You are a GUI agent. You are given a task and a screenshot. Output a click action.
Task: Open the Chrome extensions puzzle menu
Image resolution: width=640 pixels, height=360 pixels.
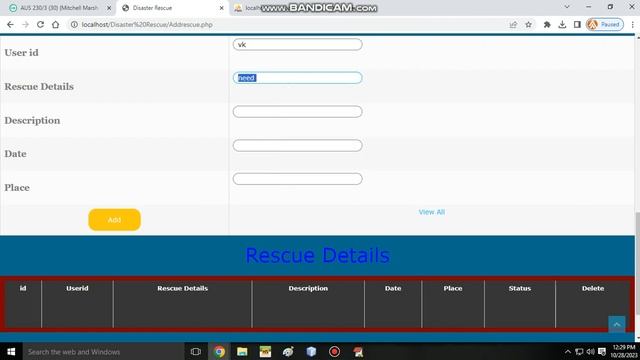pyautogui.click(x=547, y=24)
